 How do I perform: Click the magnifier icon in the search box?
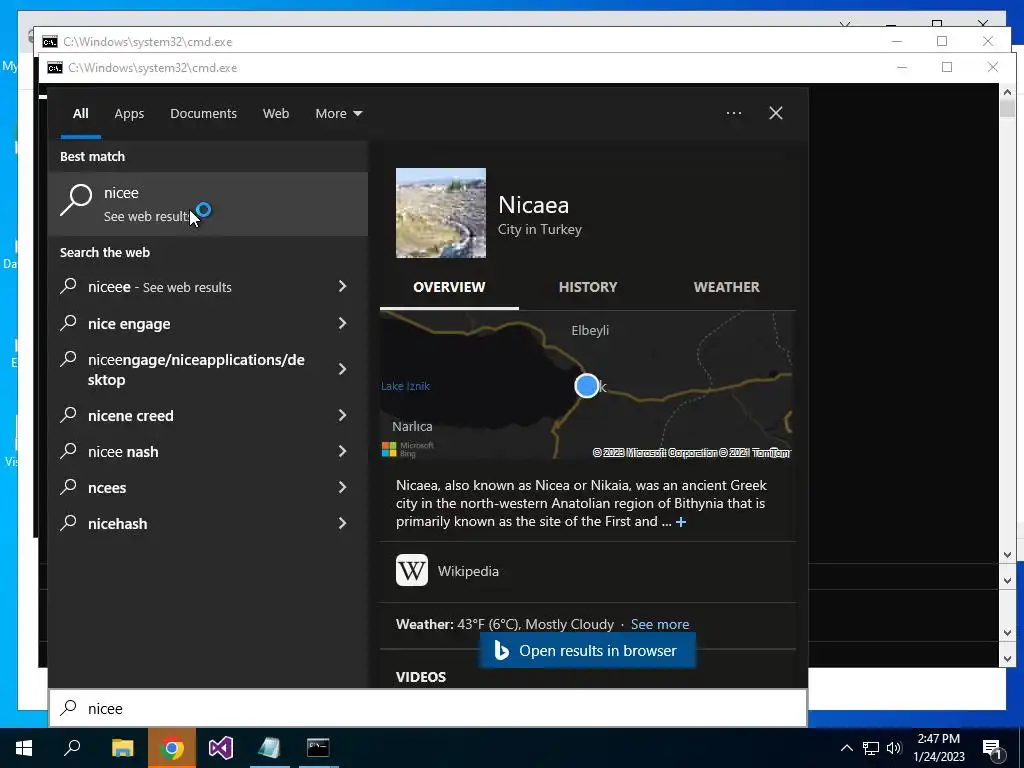coord(69,708)
